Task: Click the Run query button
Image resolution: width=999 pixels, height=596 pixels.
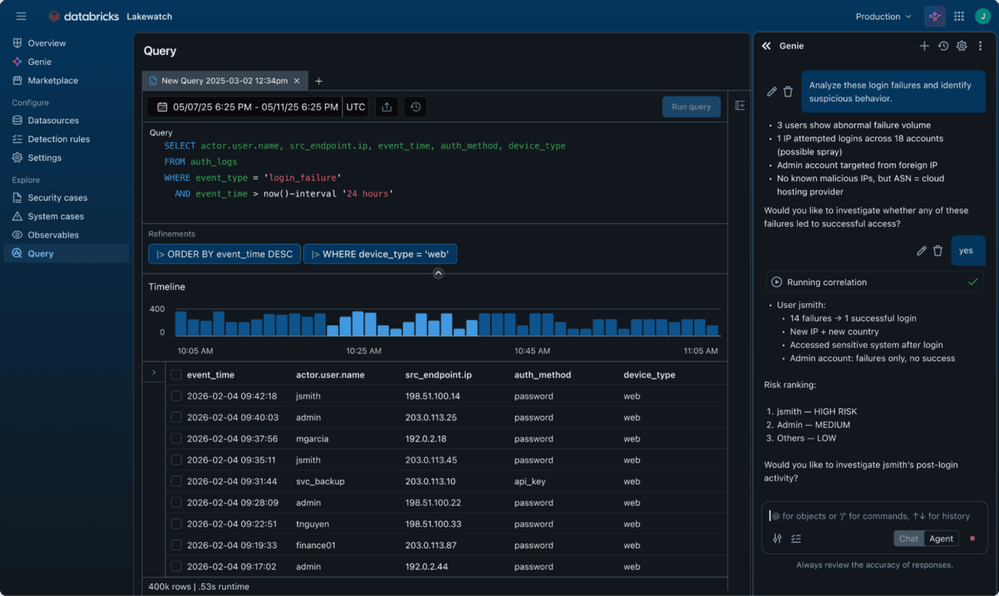Action: [691, 107]
